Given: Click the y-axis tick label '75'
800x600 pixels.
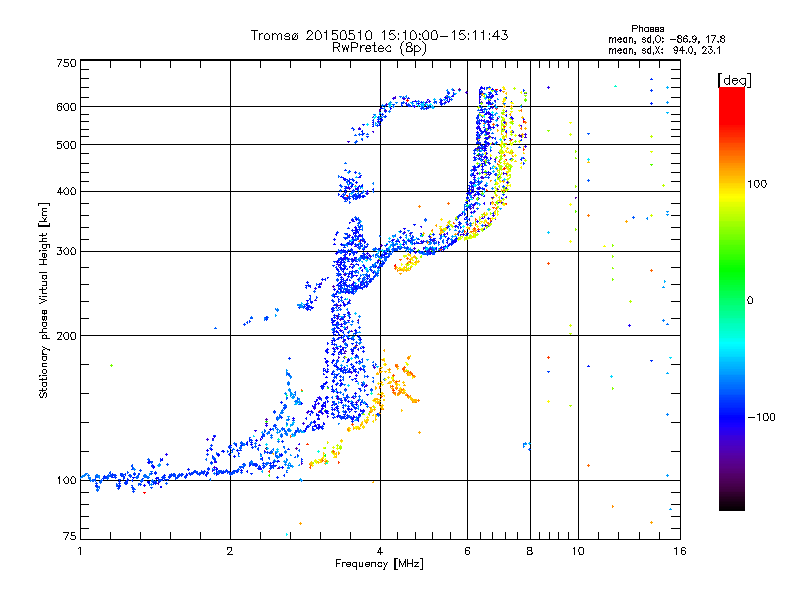Looking at the screenshot, I should [70, 536].
